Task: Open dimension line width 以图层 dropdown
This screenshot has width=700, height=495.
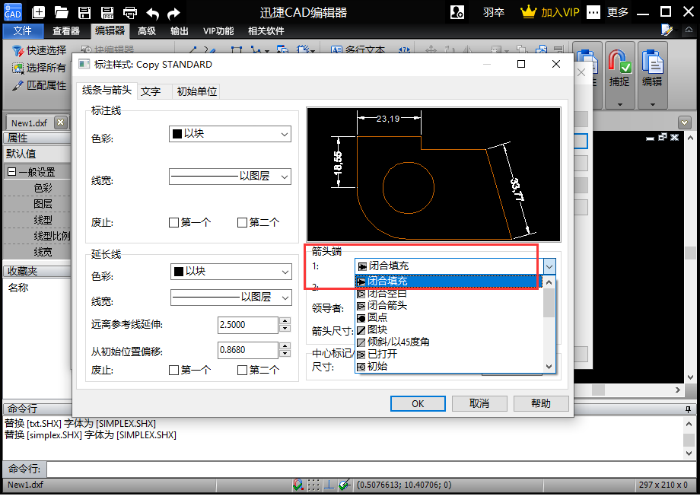Action: tap(230, 176)
